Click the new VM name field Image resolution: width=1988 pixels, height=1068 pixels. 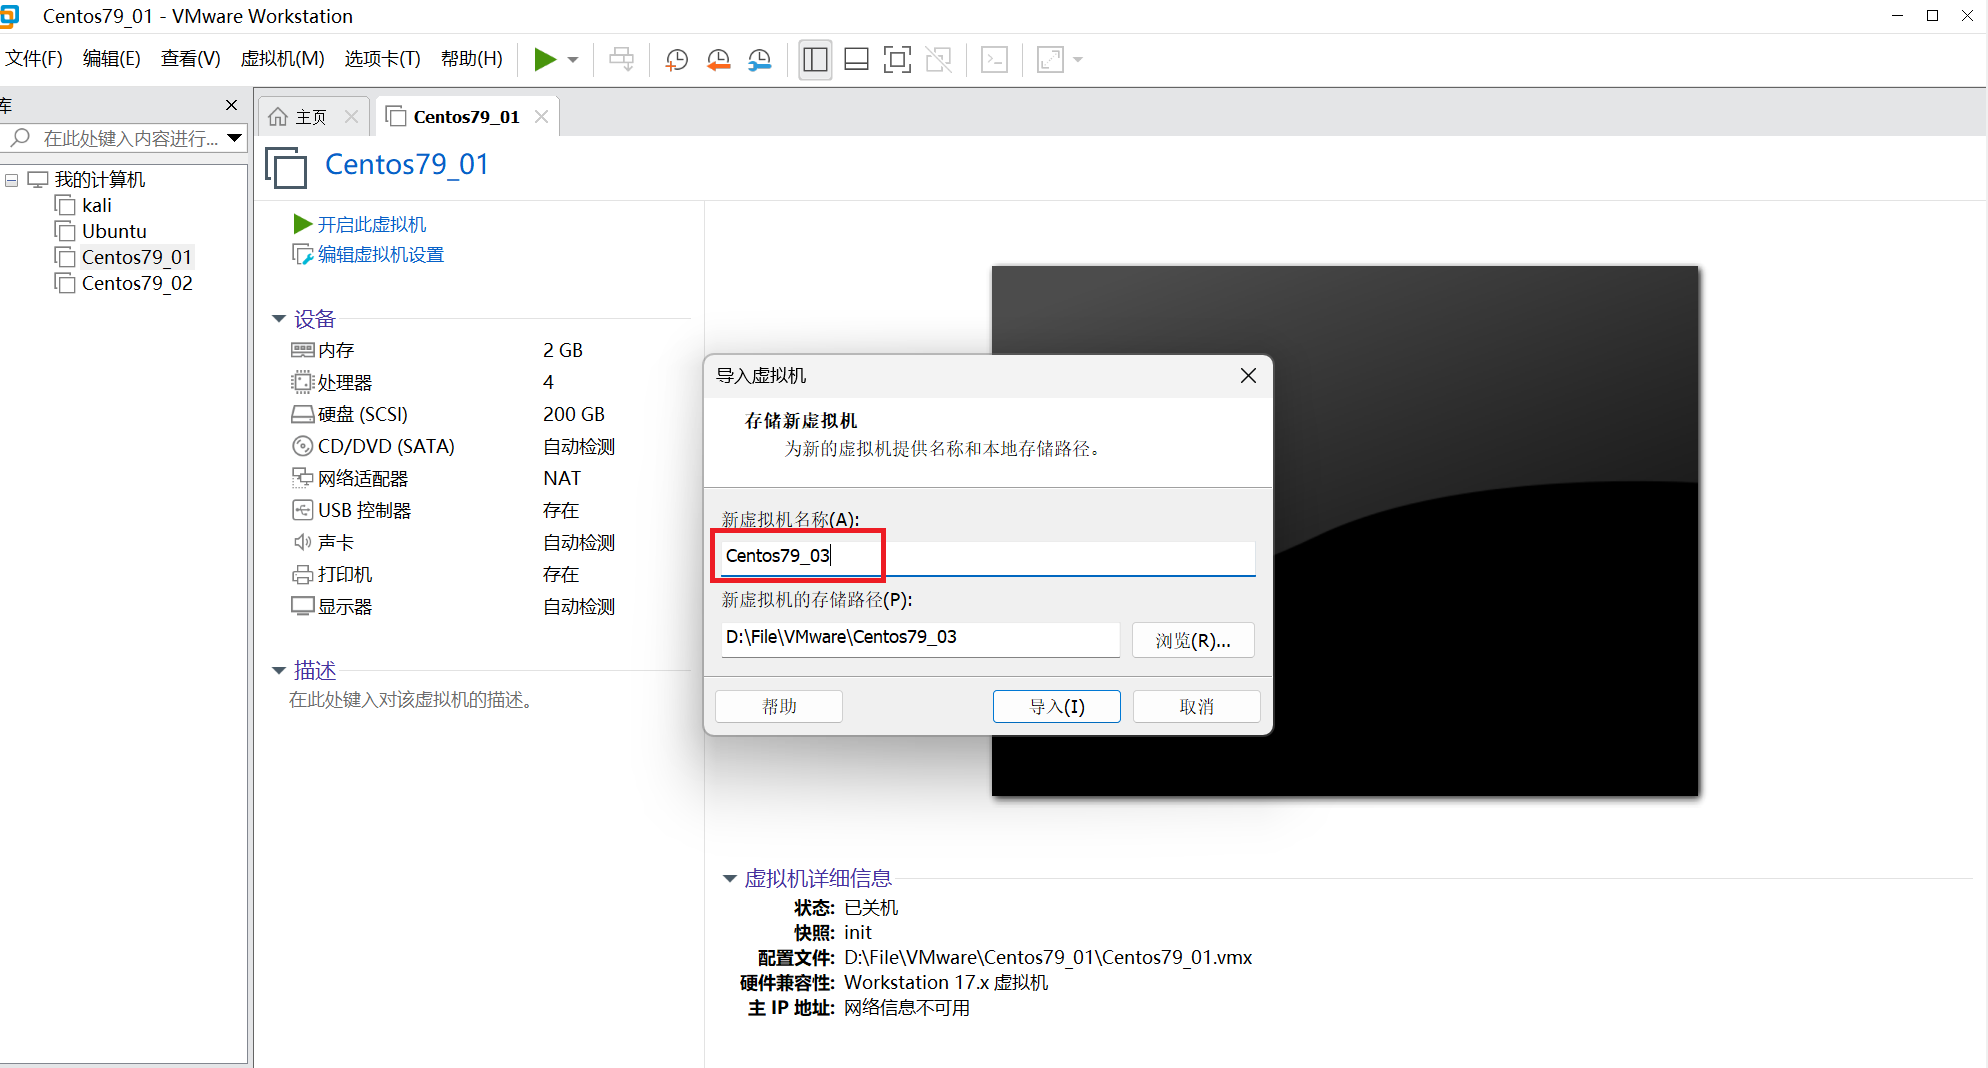[988, 556]
